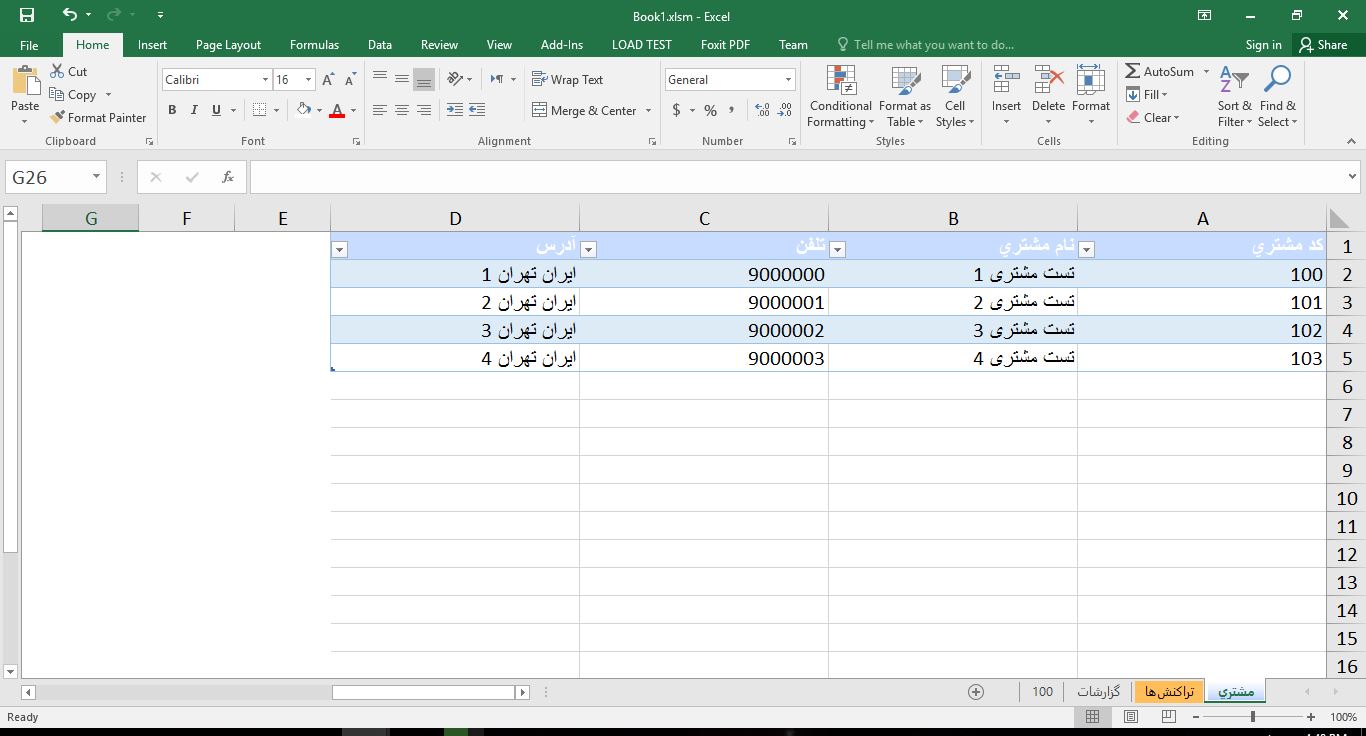
Task: Click Format cells icon
Action: pyautogui.click(x=1091, y=80)
